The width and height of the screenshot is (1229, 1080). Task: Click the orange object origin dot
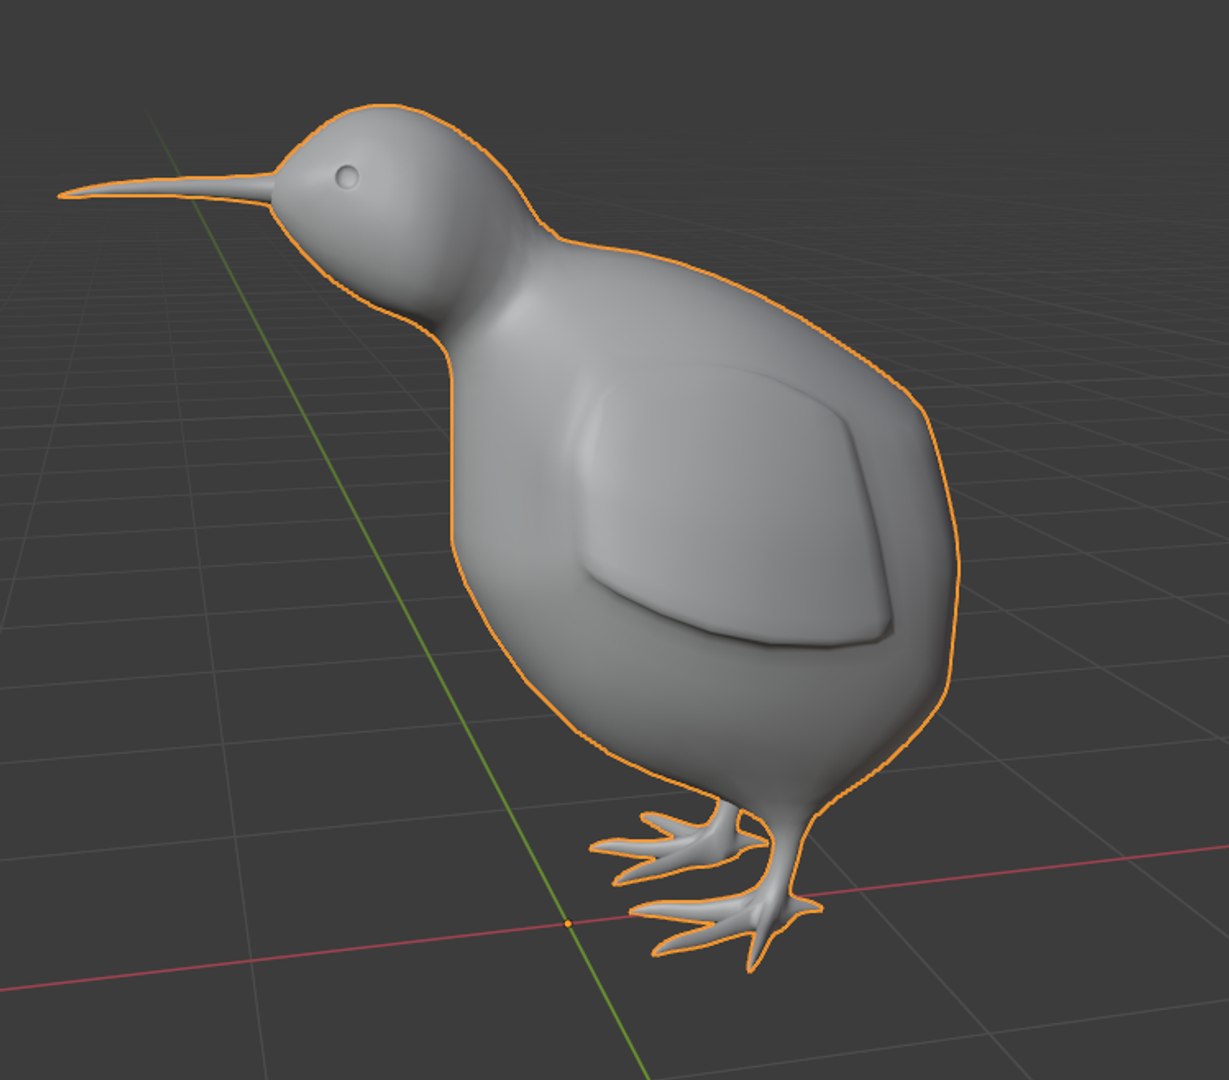coord(568,924)
